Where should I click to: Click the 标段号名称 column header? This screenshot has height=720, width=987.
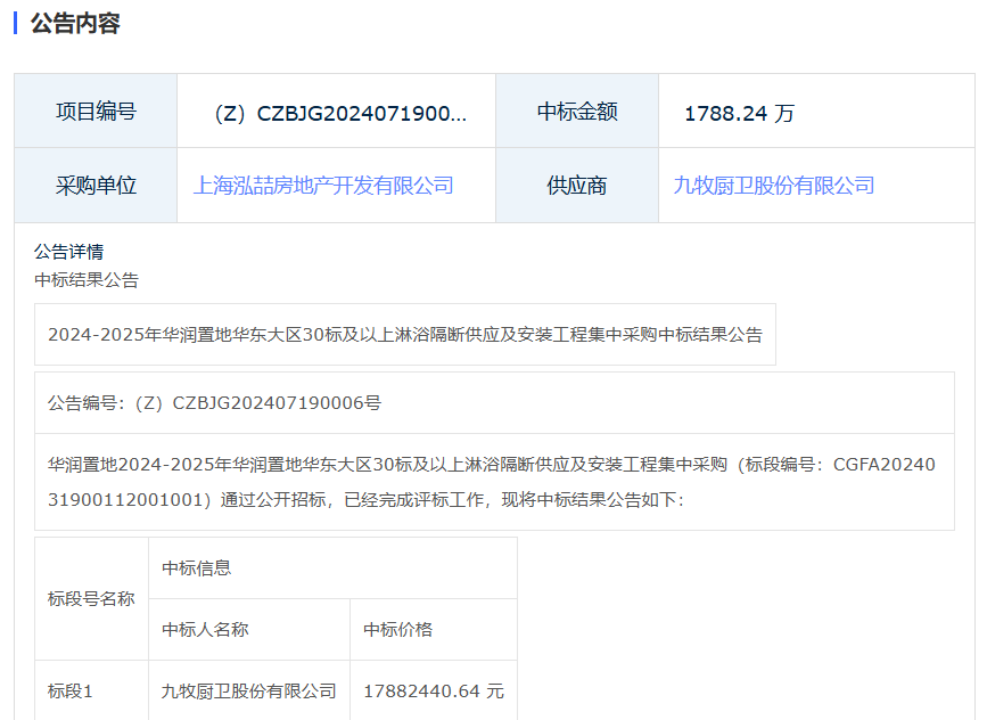91,599
